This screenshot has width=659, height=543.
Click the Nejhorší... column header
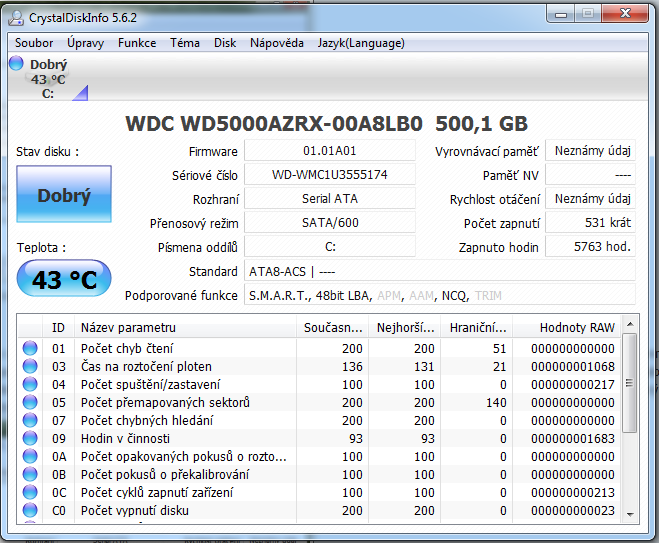tap(404, 327)
